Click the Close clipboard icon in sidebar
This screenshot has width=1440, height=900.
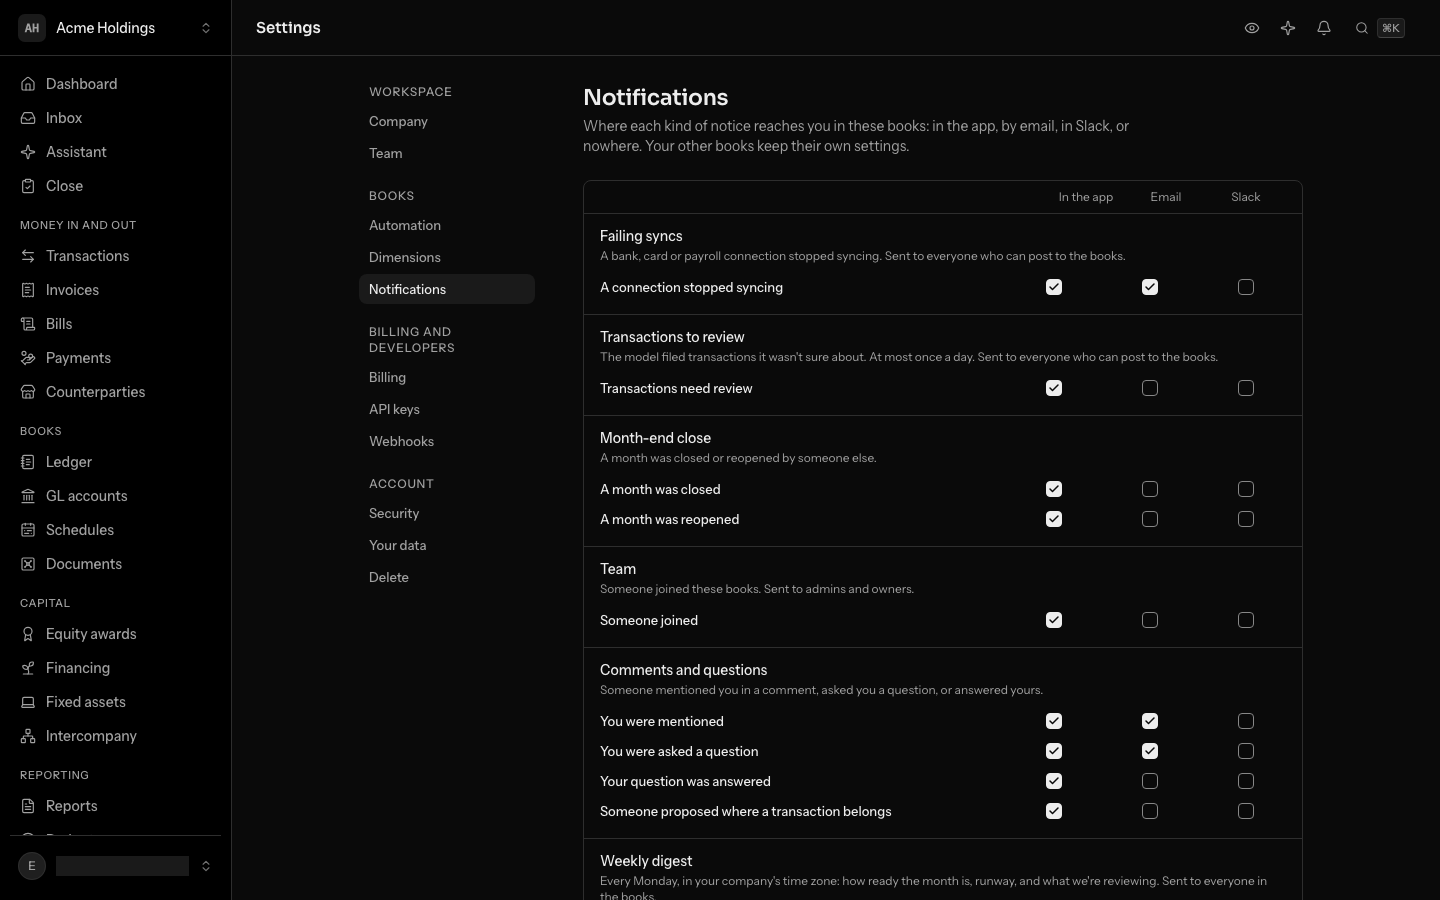tap(28, 186)
